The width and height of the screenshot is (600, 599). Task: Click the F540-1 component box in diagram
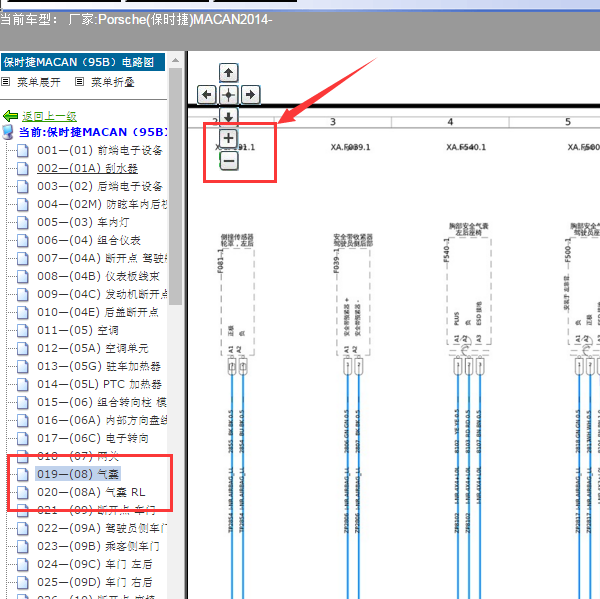coord(469,291)
